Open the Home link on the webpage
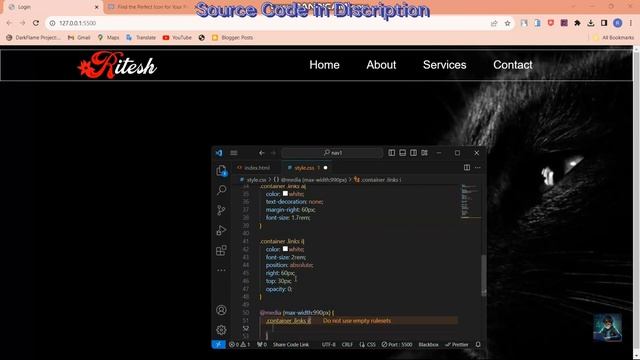 [324, 65]
